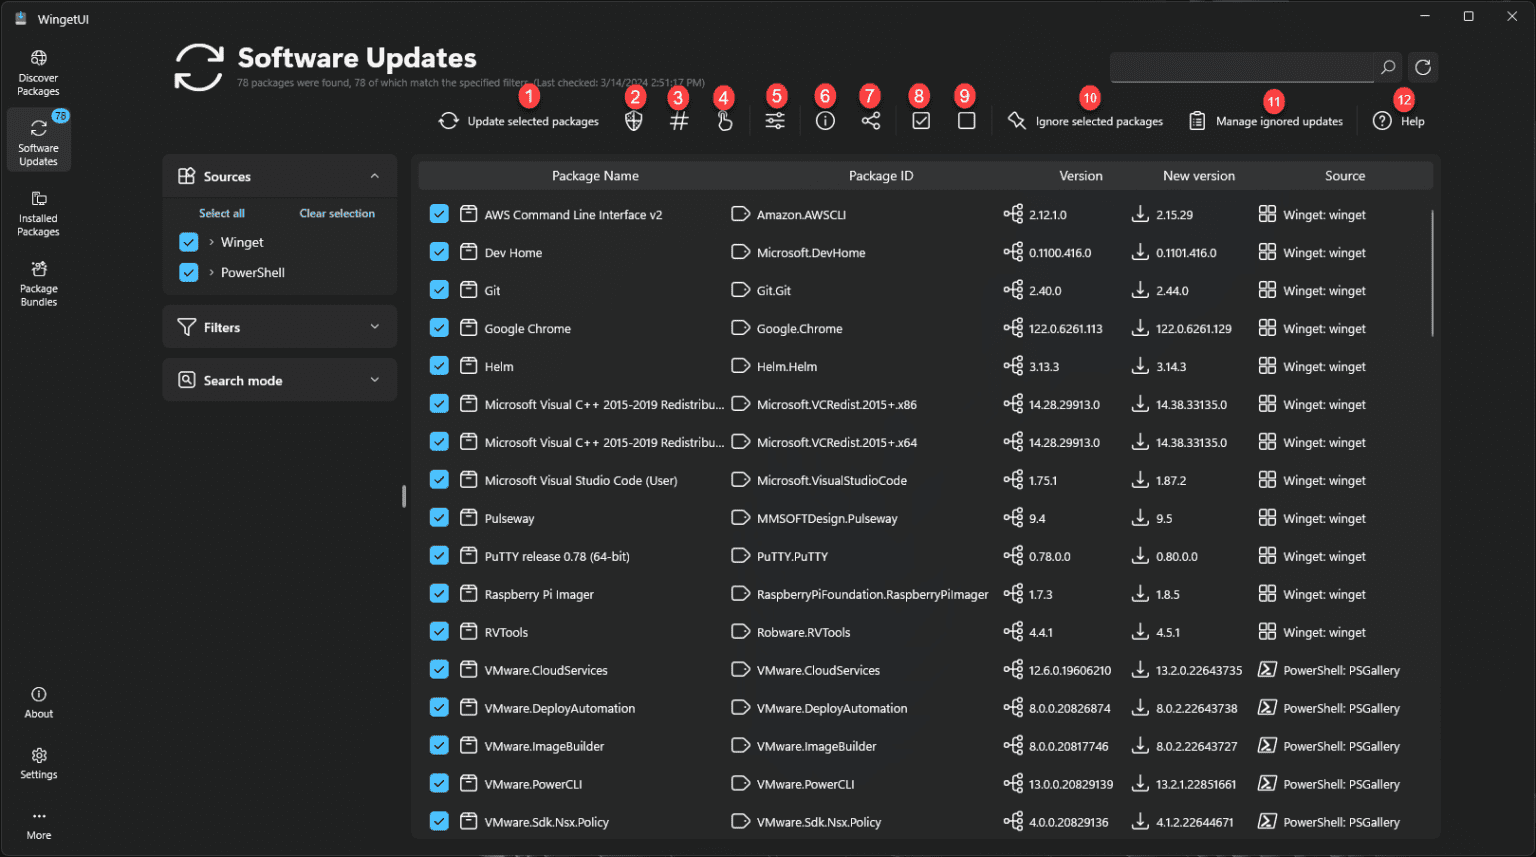Collapse the Sources panel
The width and height of the screenshot is (1536, 857).
pos(375,175)
